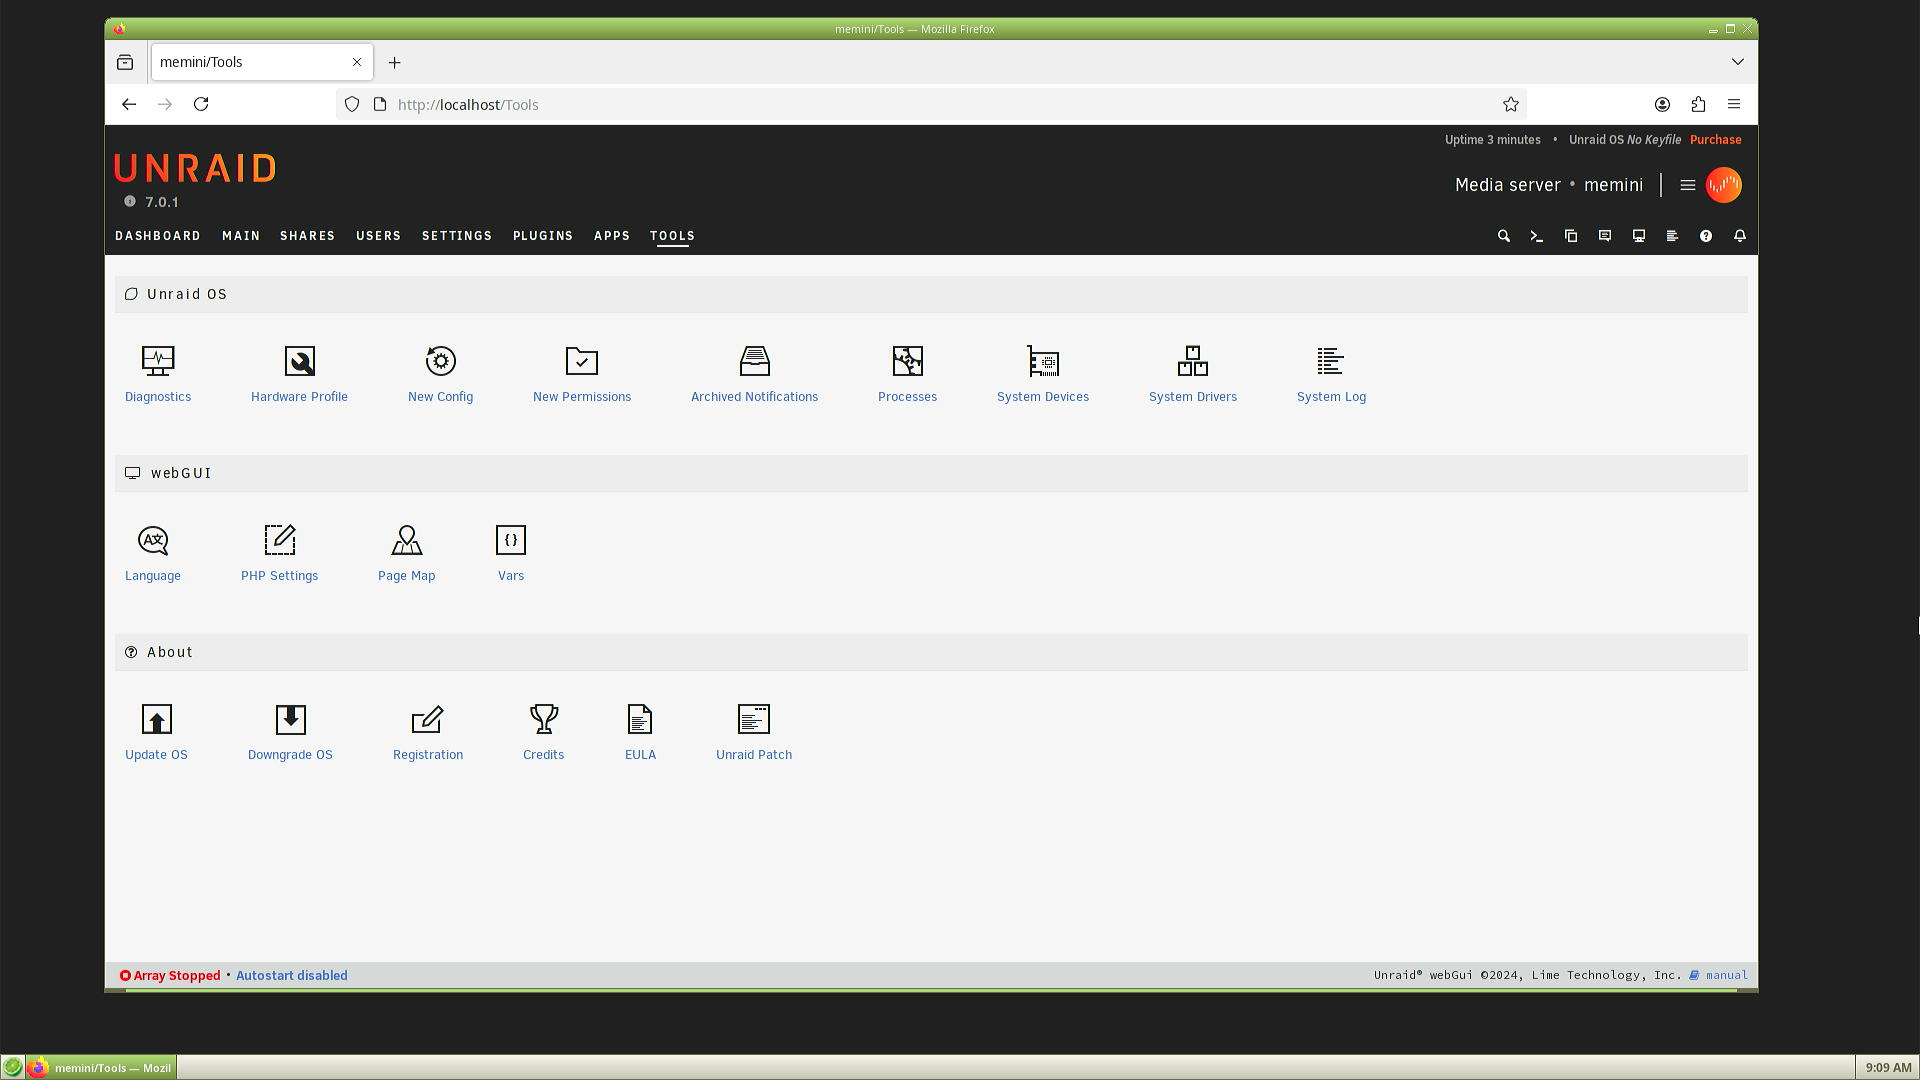This screenshot has width=1920, height=1080.
Task: Open the Page Map tool
Action: pos(406,553)
